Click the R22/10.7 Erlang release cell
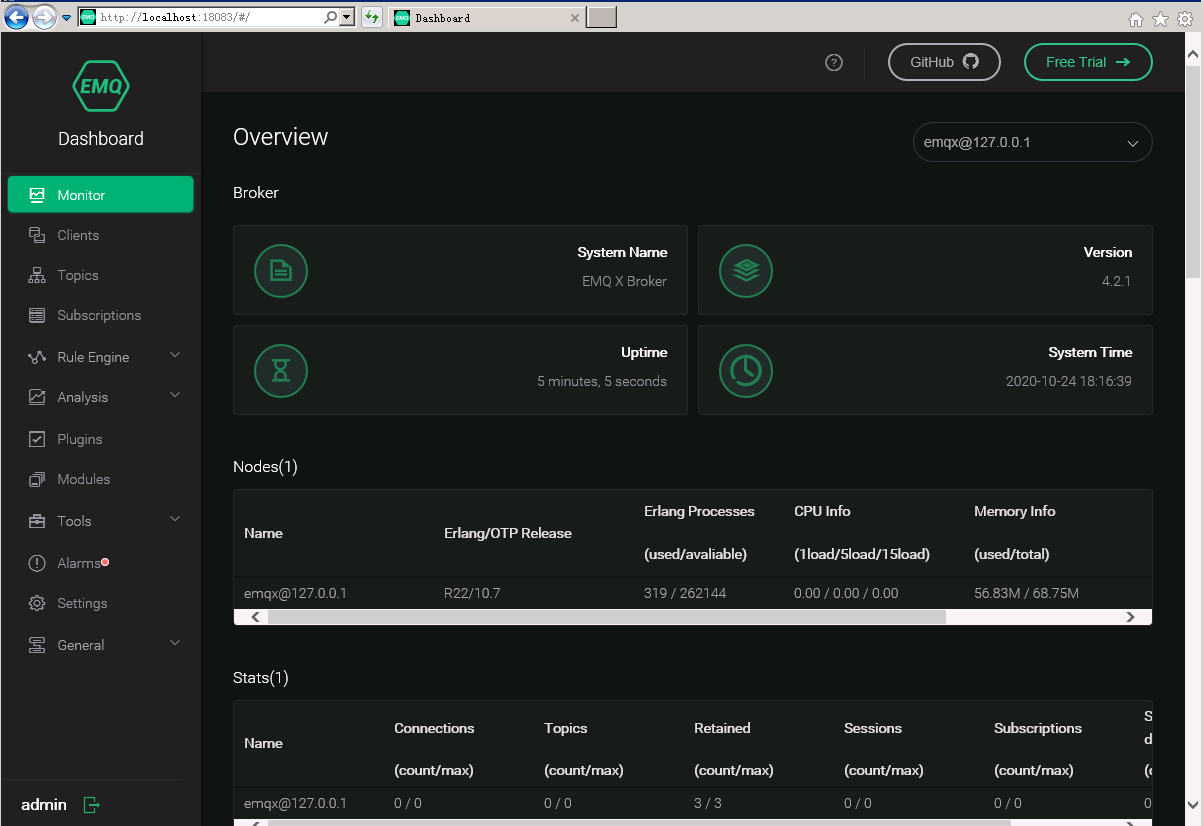 coord(472,593)
